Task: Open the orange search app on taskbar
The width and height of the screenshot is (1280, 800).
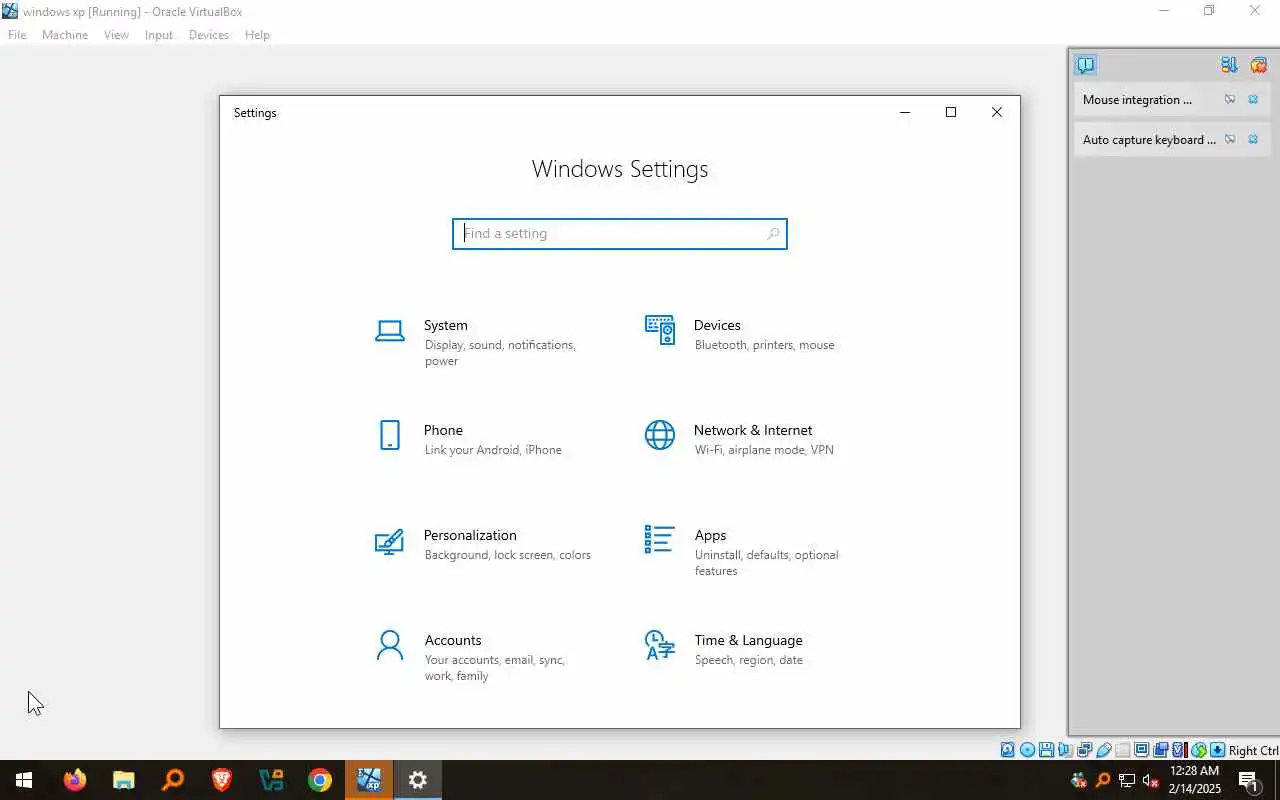Action: coord(173,780)
